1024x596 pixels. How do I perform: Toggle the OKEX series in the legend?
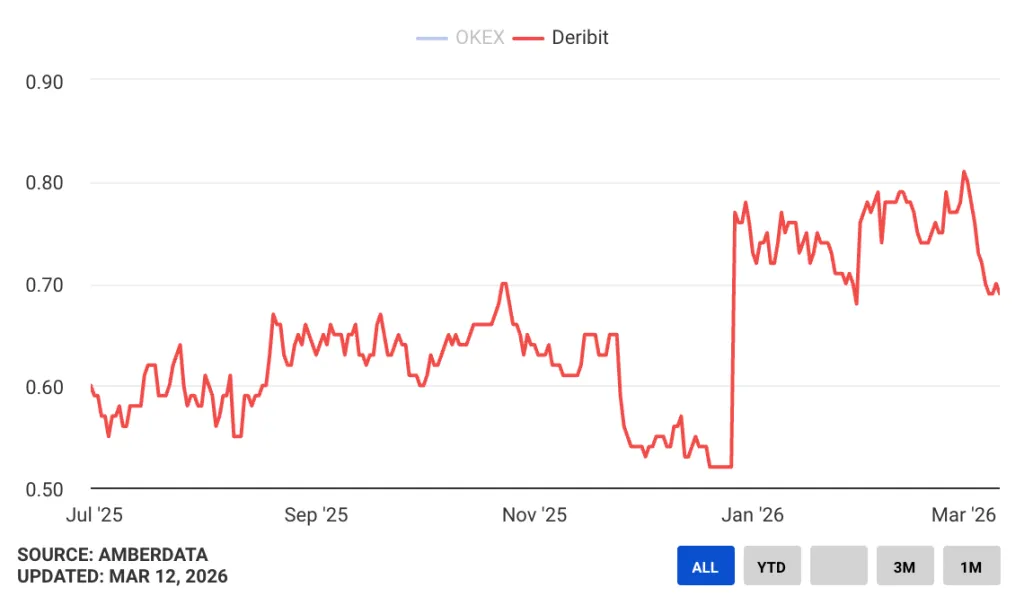coord(479,38)
